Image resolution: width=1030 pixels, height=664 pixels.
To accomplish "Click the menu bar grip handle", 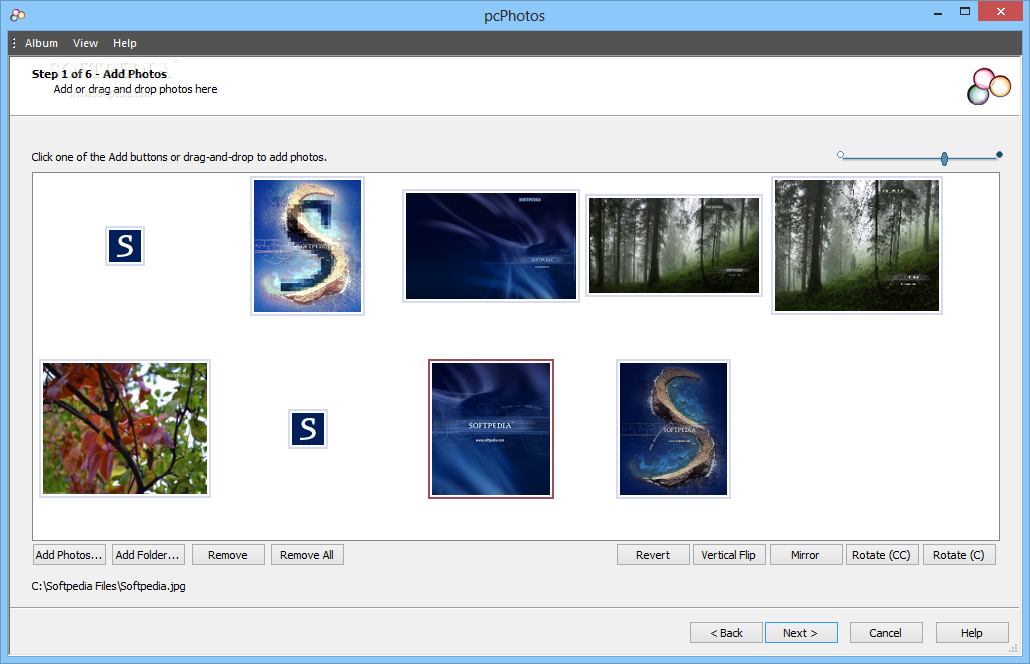I will [14, 43].
